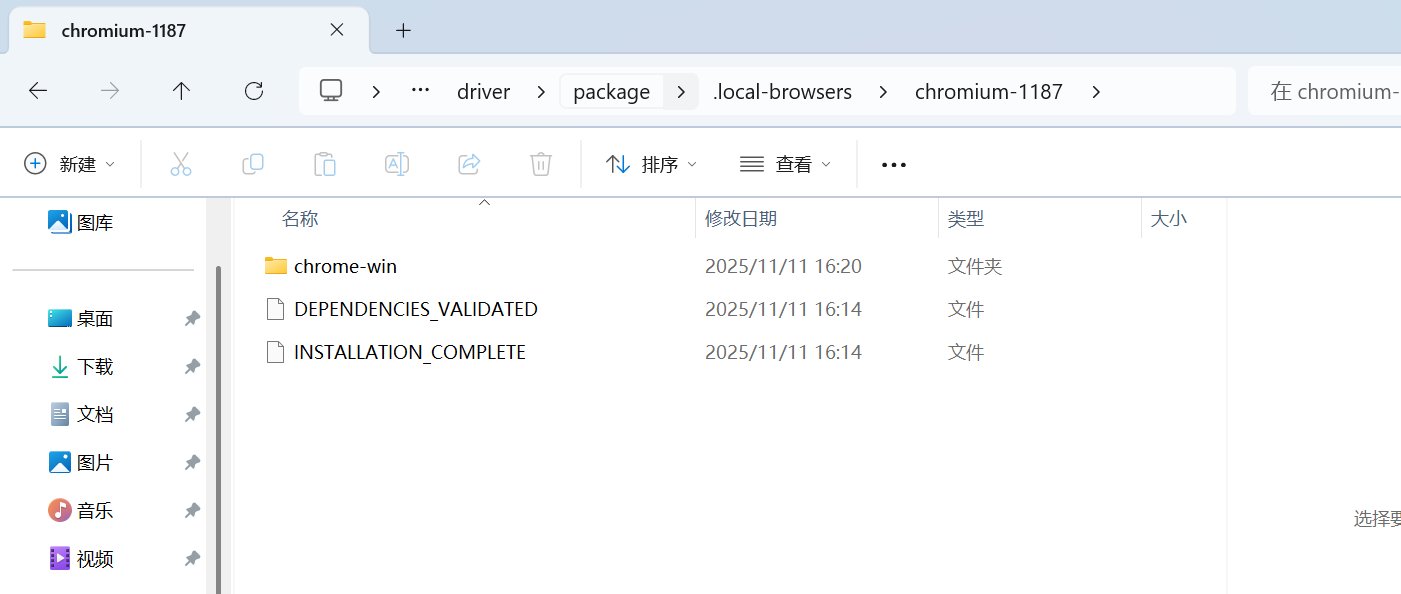Expand chevron after .local-browsers breadcrumb

883,91
